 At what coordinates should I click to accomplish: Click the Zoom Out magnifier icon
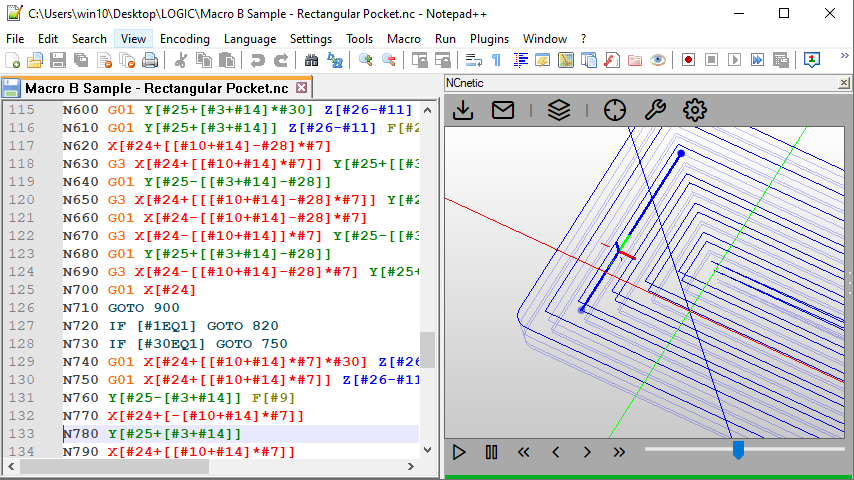388,60
